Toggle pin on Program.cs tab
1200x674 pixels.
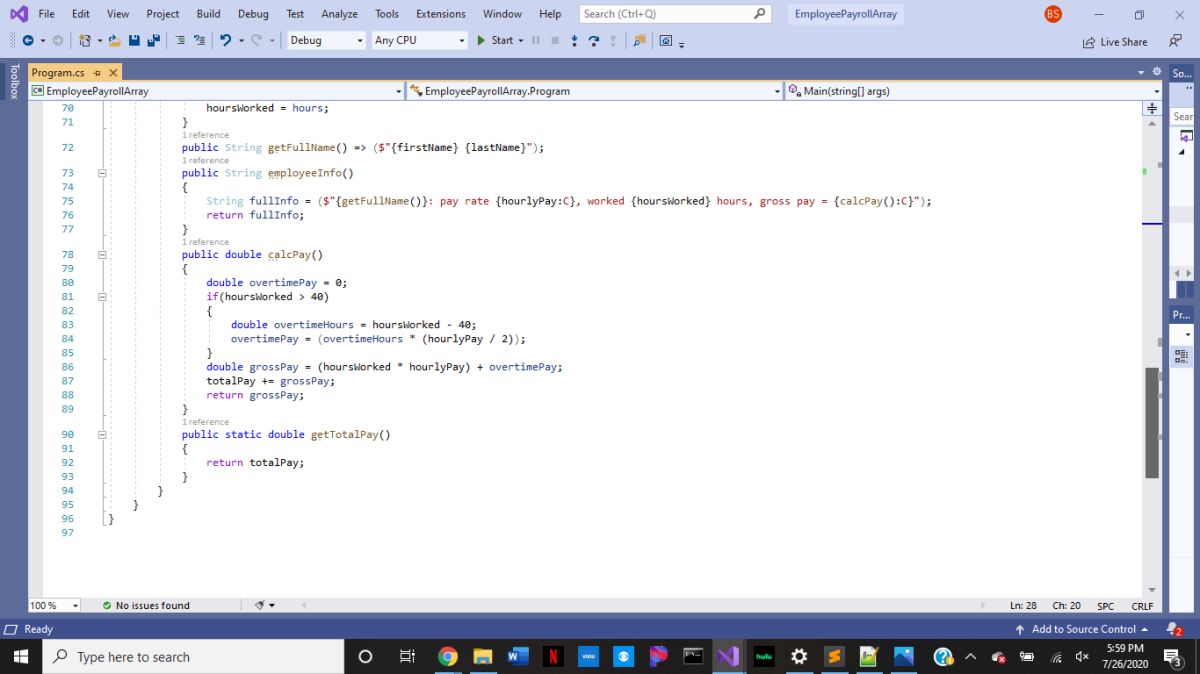(98, 73)
